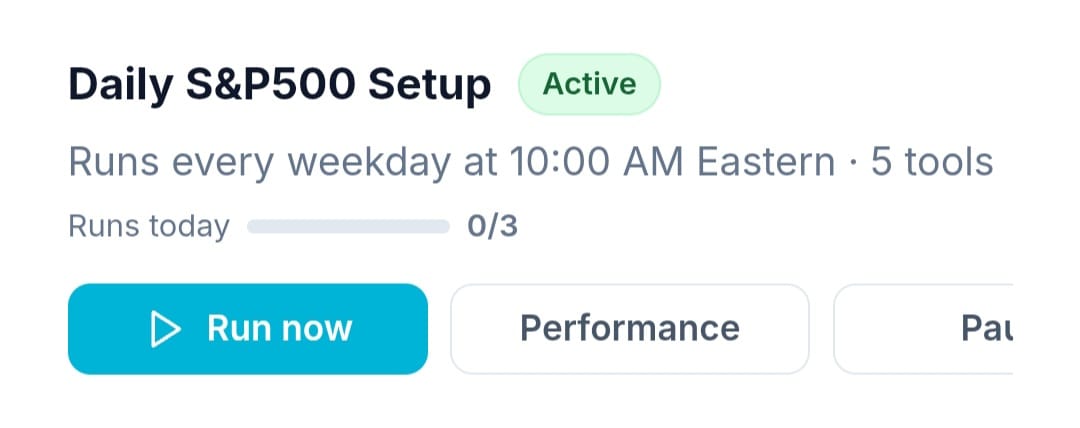This screenshot has height=428, width=1080.
Task: Click the left end of the runs progress track
Action: (253, 227)
